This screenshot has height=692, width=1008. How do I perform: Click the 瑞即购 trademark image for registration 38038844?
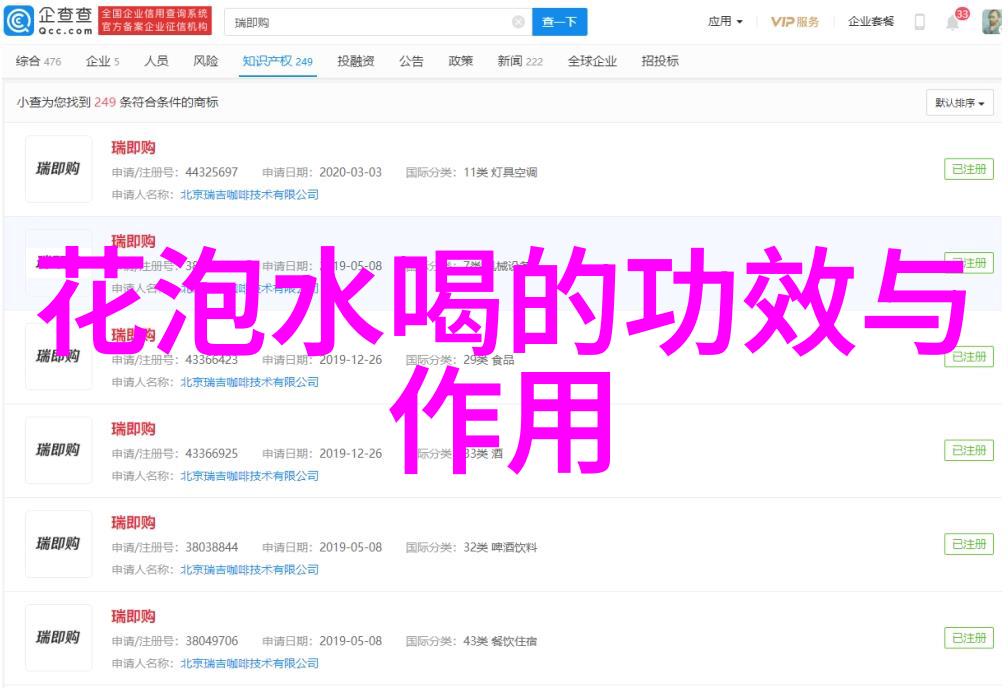point(58,544)
